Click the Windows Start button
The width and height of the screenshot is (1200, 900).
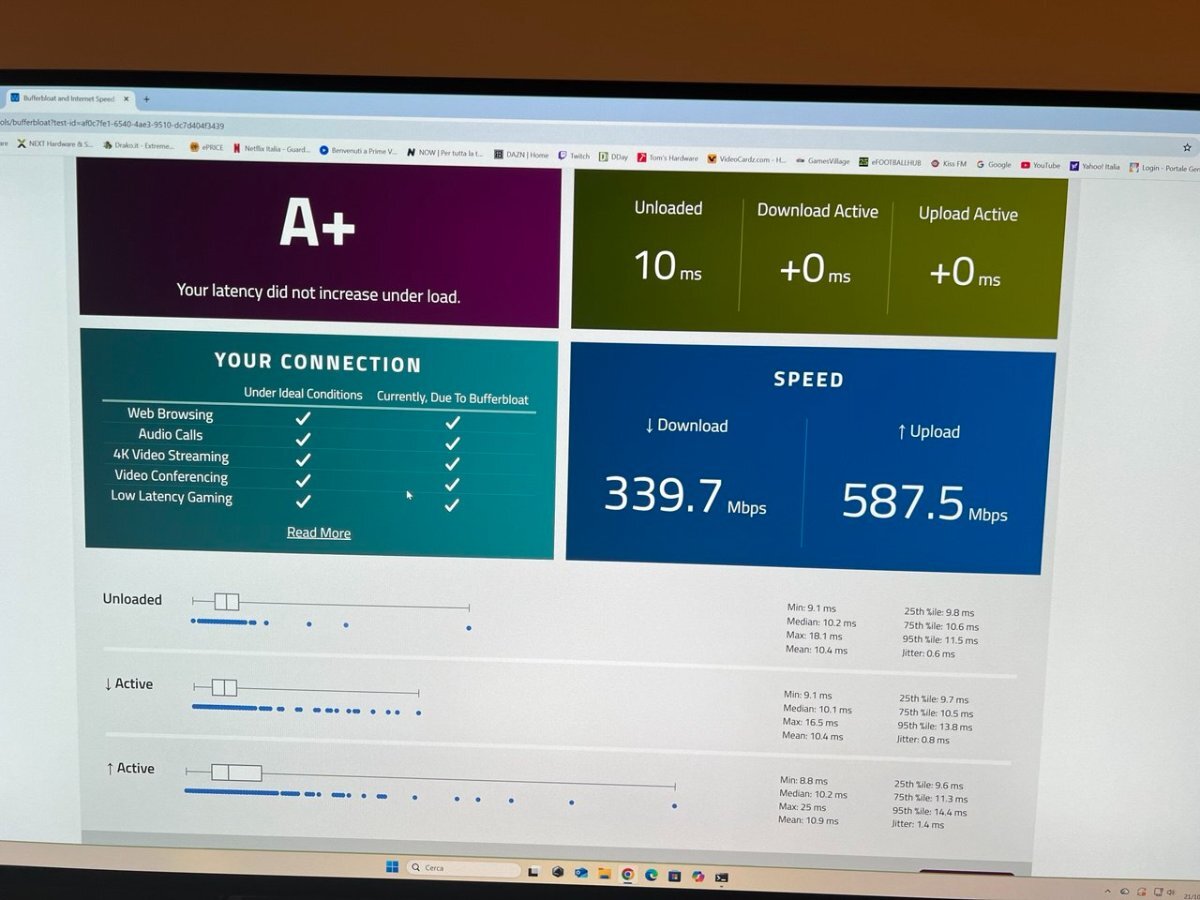pos(392,867)
